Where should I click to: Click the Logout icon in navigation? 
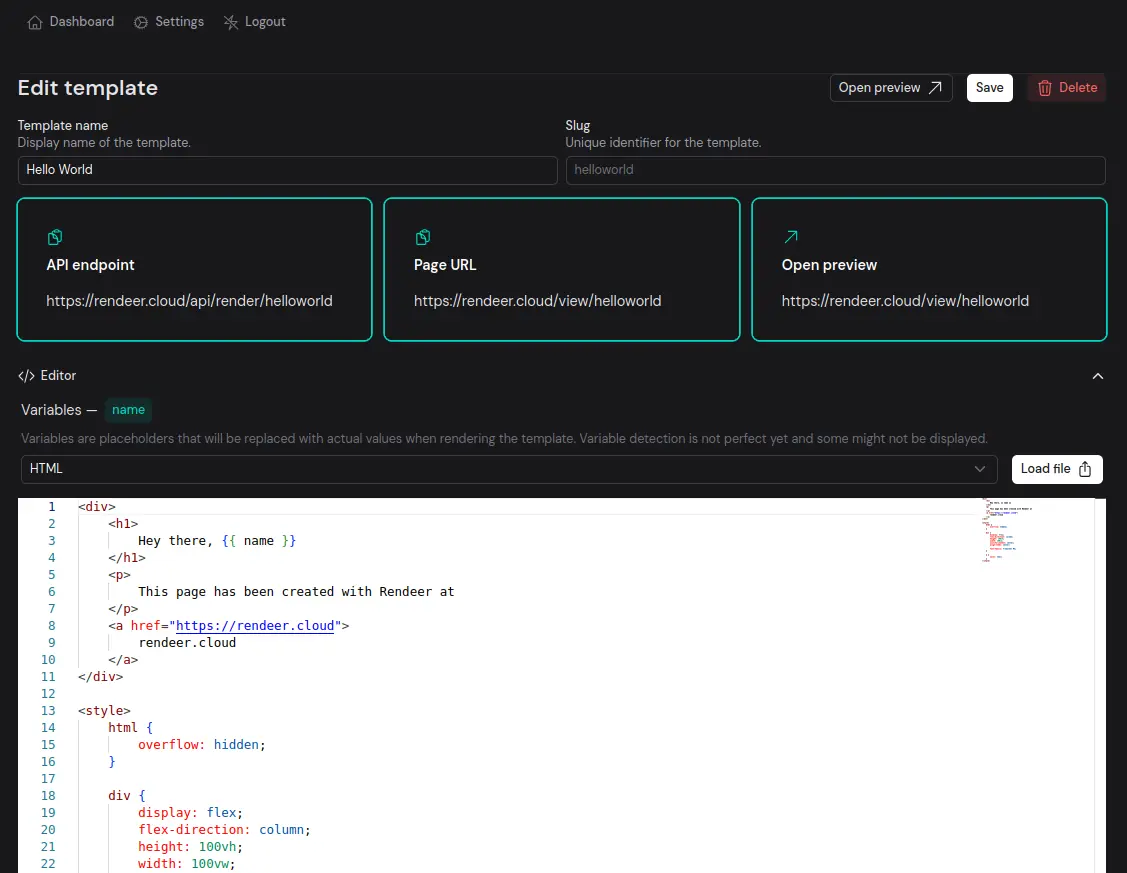(x=230, y=22)
